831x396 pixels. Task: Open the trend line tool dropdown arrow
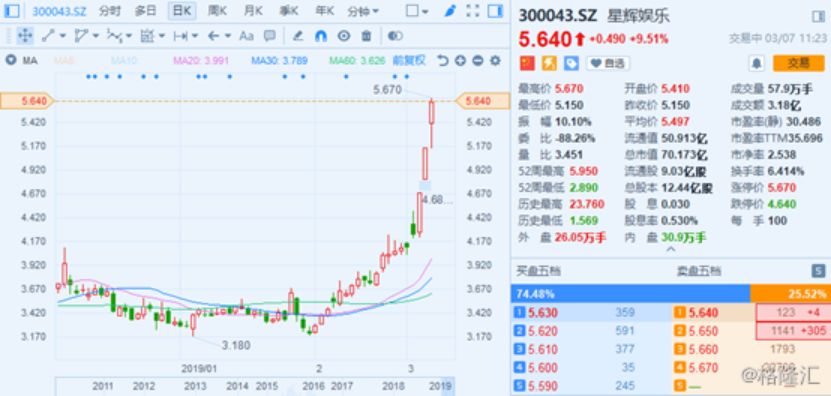[63, 36]
